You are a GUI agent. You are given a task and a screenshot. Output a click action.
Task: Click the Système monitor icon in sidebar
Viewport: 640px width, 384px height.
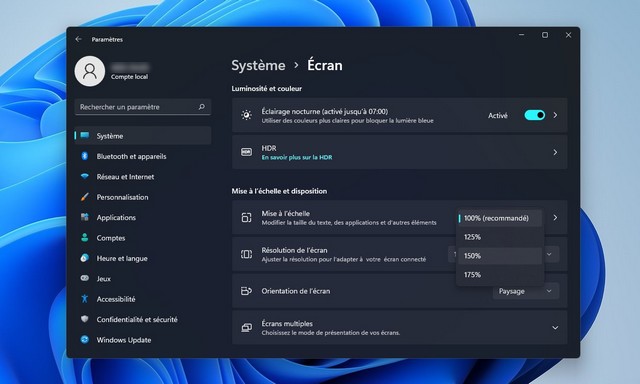point(85,135)
